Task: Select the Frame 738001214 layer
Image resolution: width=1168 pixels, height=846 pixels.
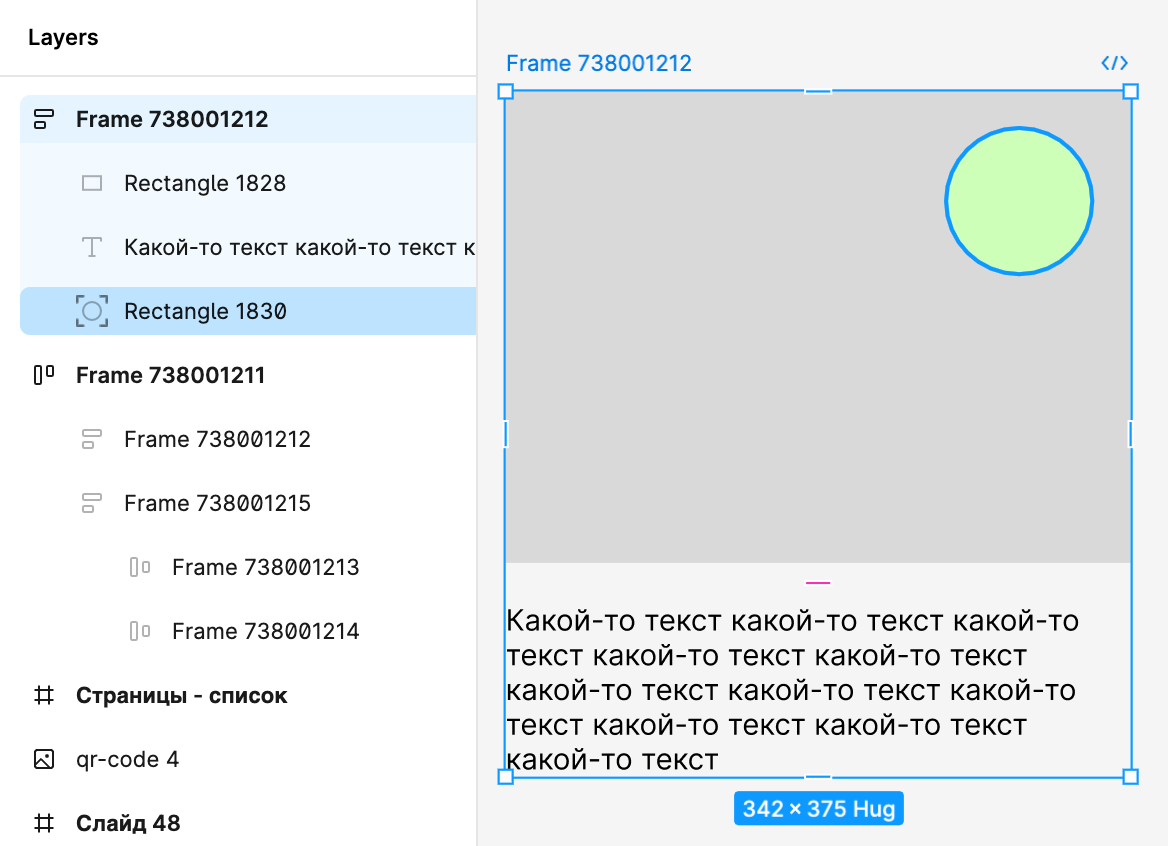Action: (x=265, y=632)
